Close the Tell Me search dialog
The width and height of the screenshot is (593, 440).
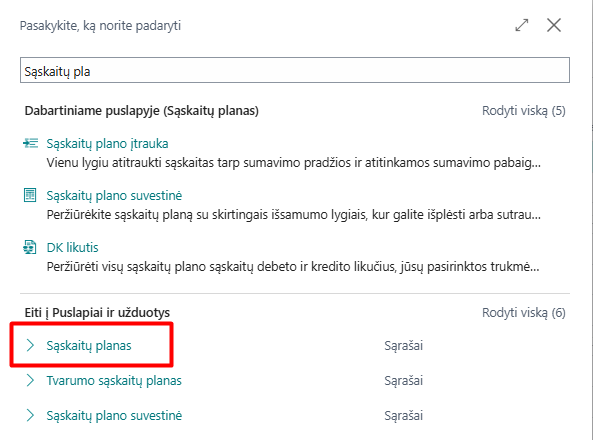click(x=554, y=25)
